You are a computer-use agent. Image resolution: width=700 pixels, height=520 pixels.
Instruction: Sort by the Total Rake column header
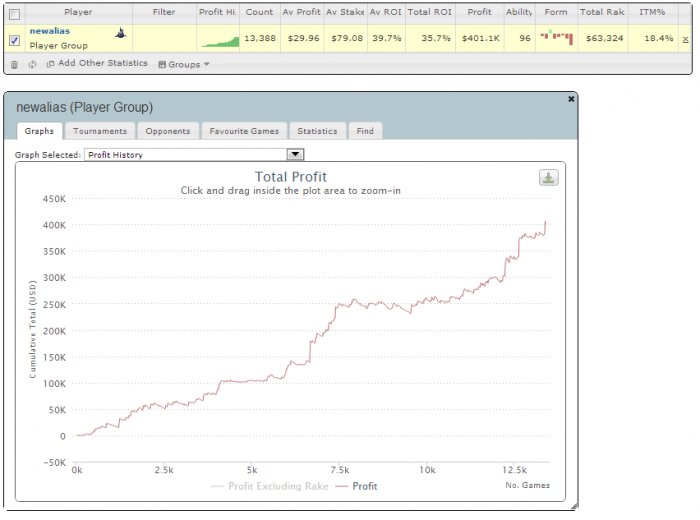point(602,12)
